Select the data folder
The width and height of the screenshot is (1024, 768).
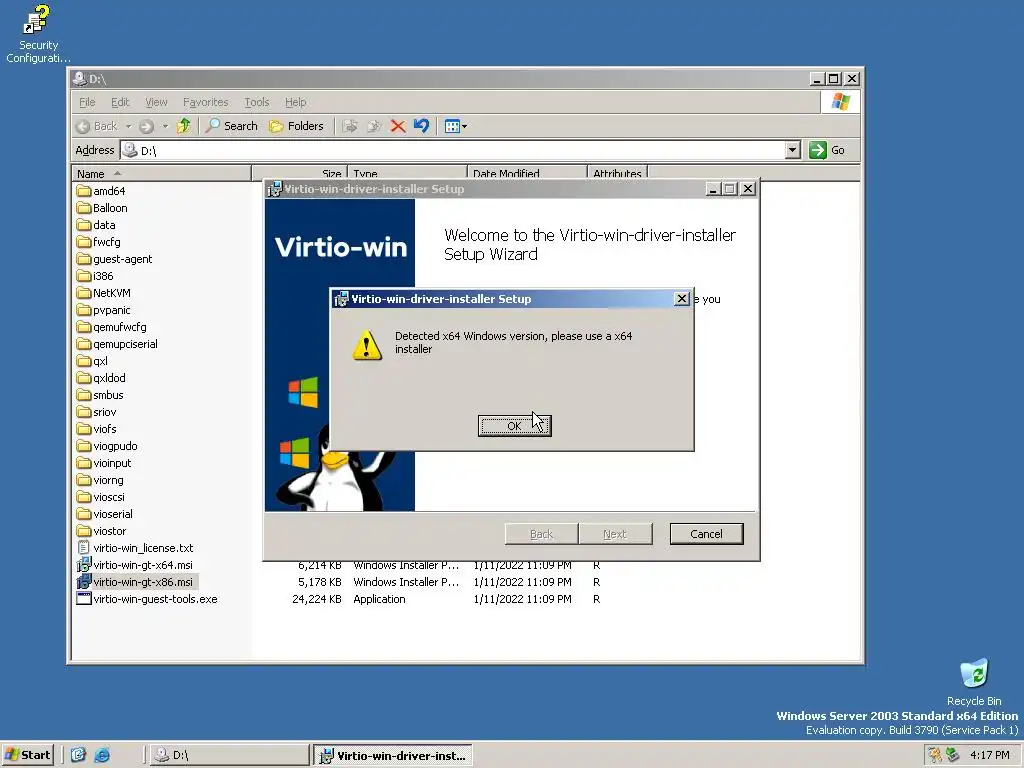(96, 225)
